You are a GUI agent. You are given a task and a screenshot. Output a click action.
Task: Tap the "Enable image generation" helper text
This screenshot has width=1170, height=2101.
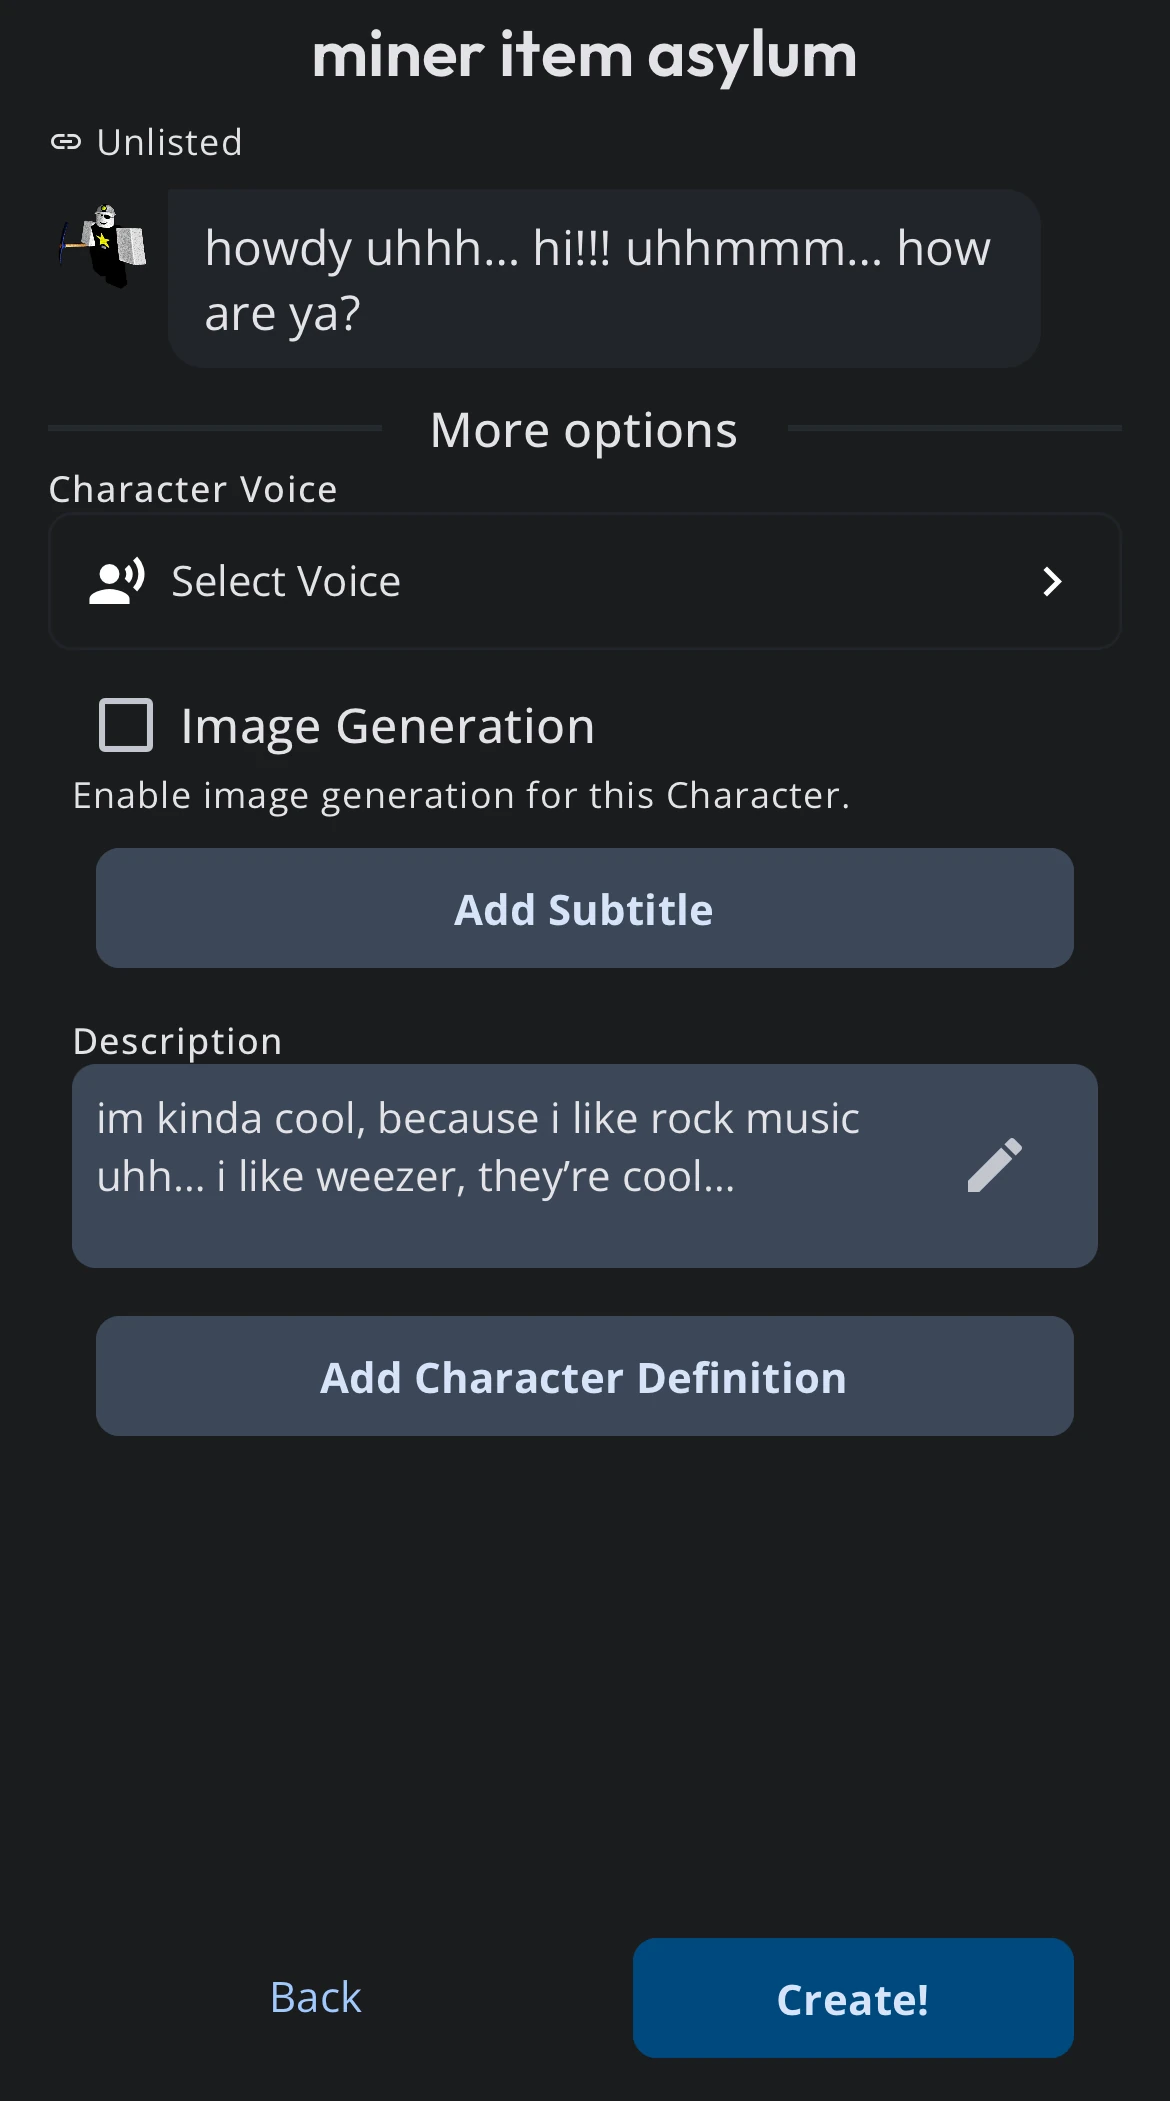click(x=461, y=796)
